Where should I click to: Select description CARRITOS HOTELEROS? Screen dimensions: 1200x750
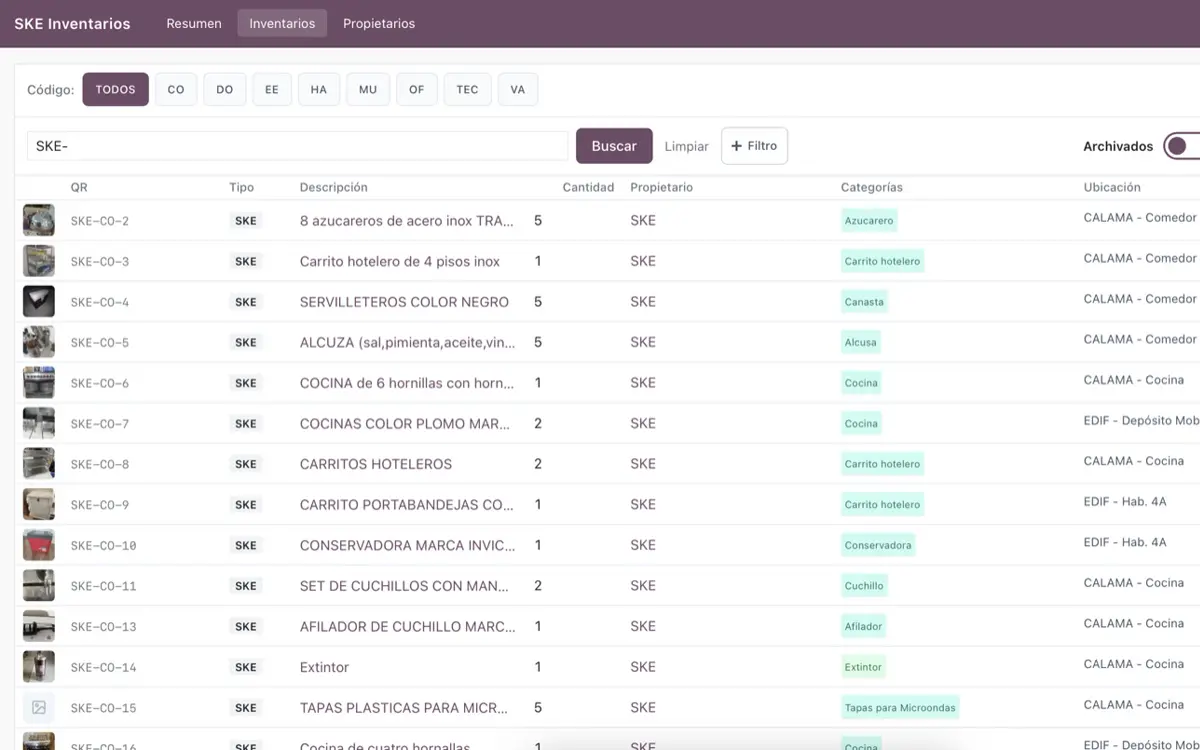click(376, 464)
